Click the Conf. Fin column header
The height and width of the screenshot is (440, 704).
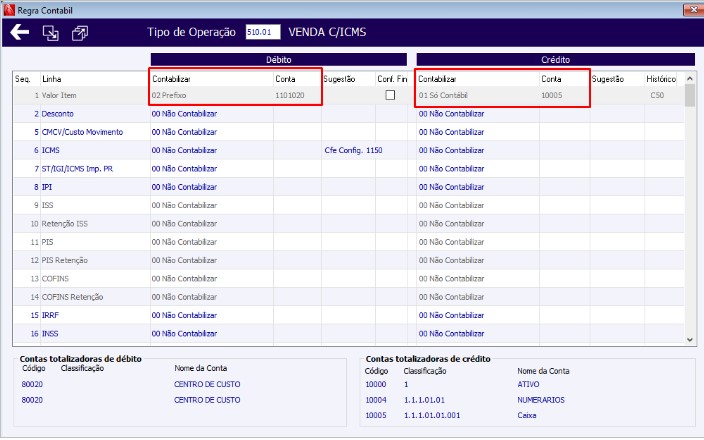click(x=392, y=79)
